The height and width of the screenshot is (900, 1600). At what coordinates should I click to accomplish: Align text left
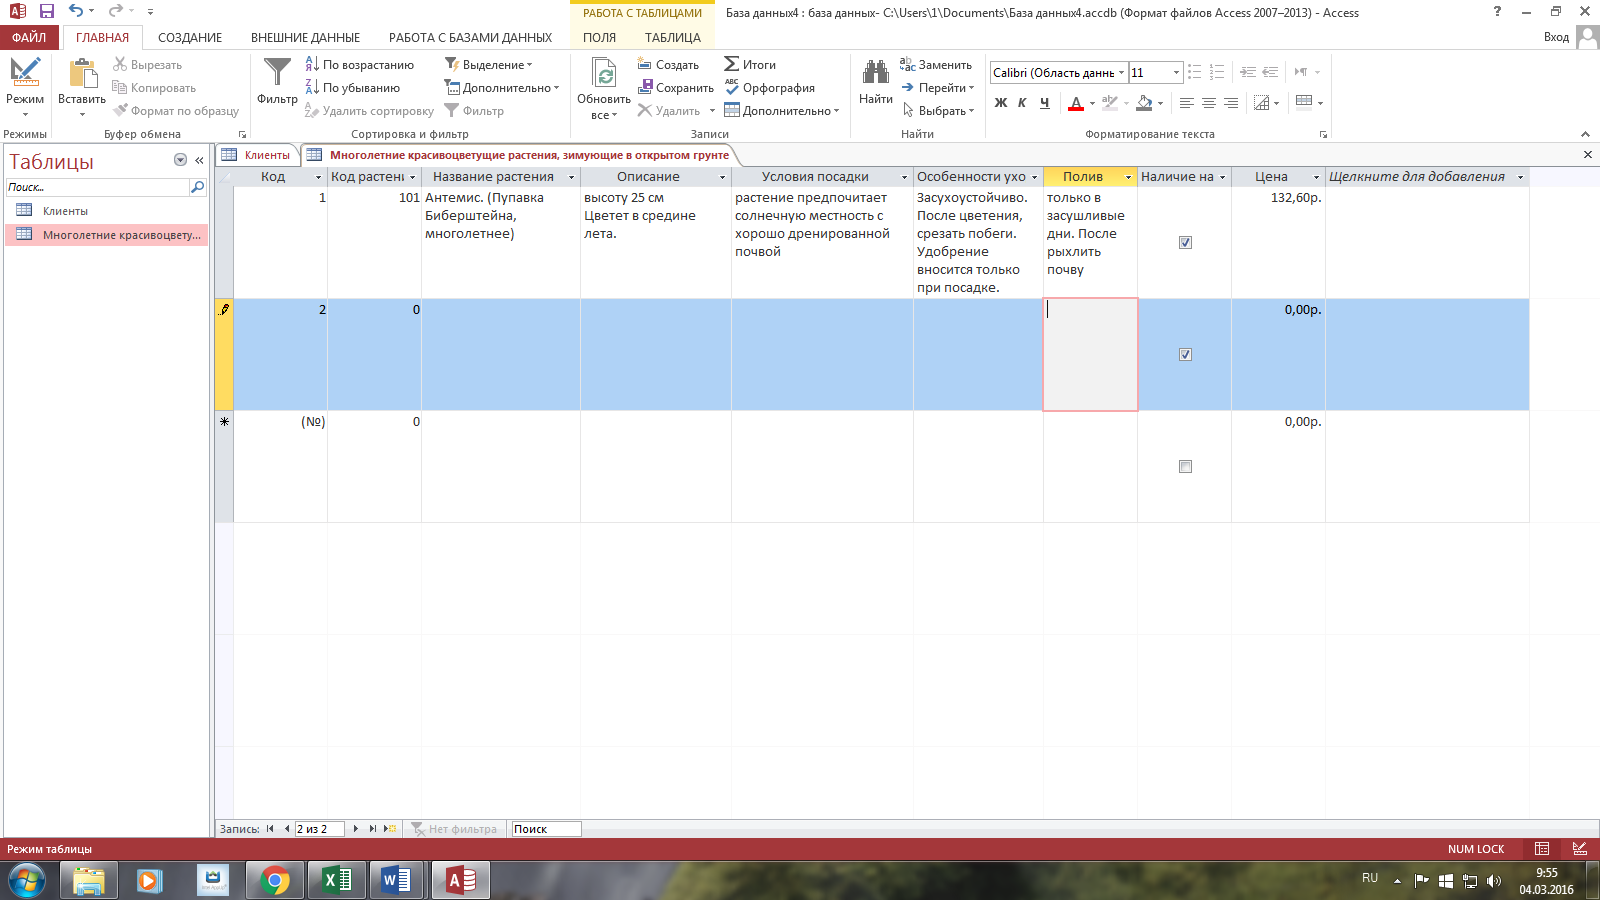pos(1187,102)
